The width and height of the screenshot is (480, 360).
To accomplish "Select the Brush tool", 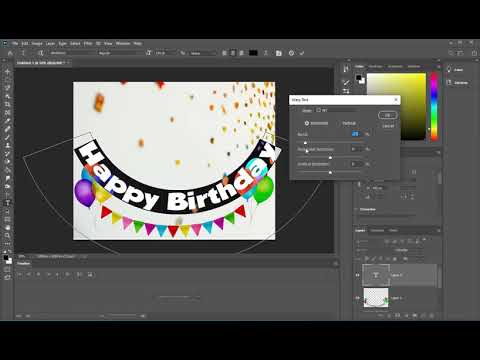I will point(7,137).
